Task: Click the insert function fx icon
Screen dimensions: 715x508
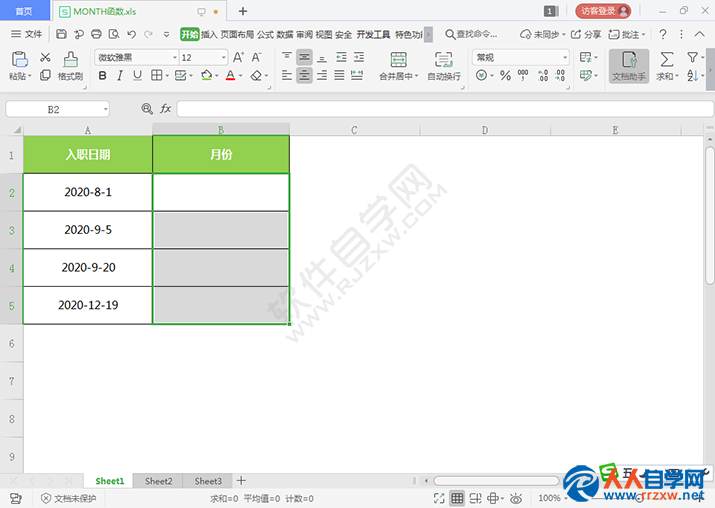Action: coord(165,109)
